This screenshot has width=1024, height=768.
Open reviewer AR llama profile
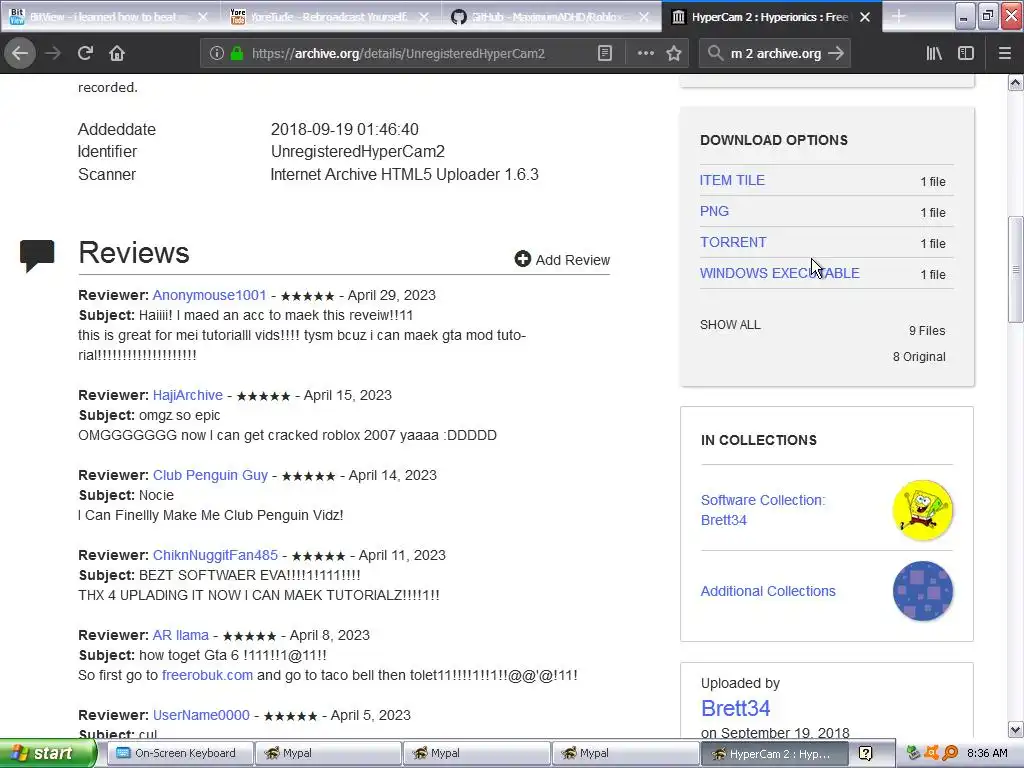click(180, 635)
